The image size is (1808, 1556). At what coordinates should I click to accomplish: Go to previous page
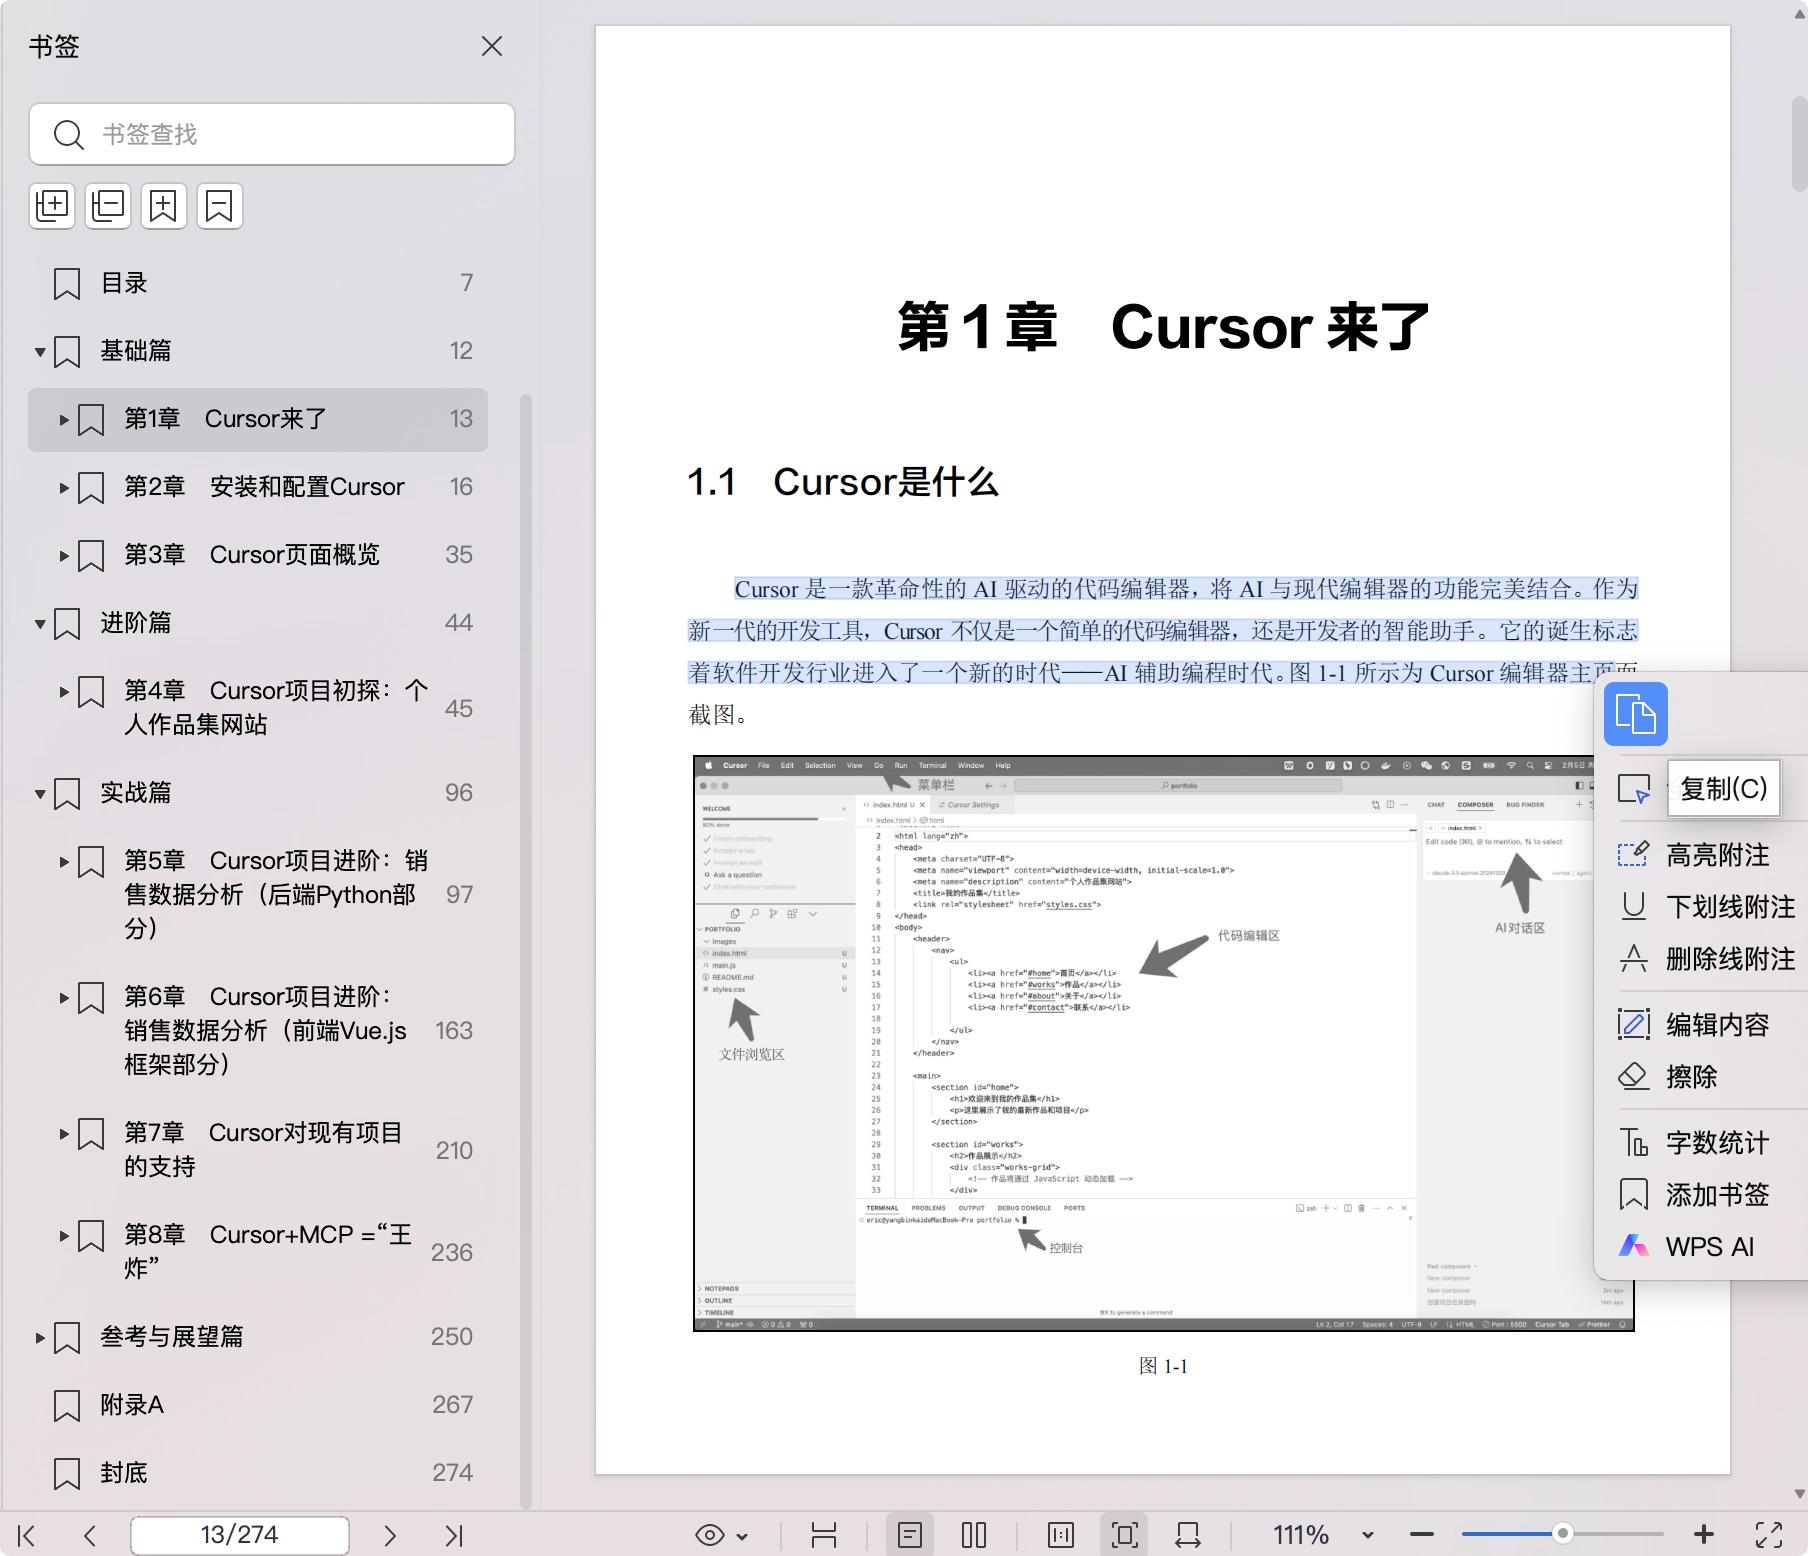pyautogui.click(x=90, y=1535)
